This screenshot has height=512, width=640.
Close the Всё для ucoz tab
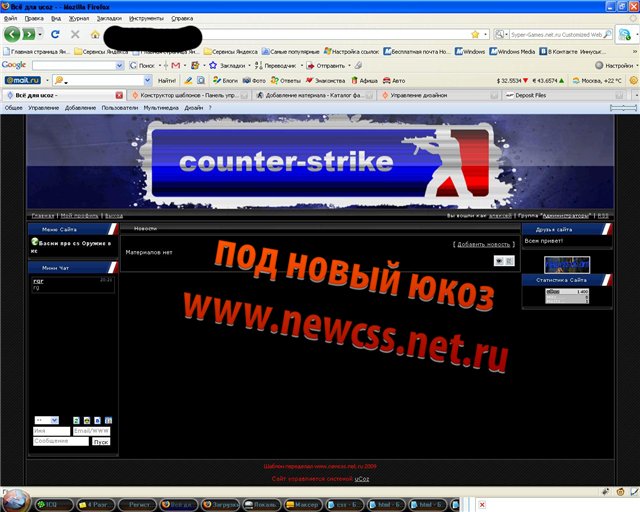[119, 96]
